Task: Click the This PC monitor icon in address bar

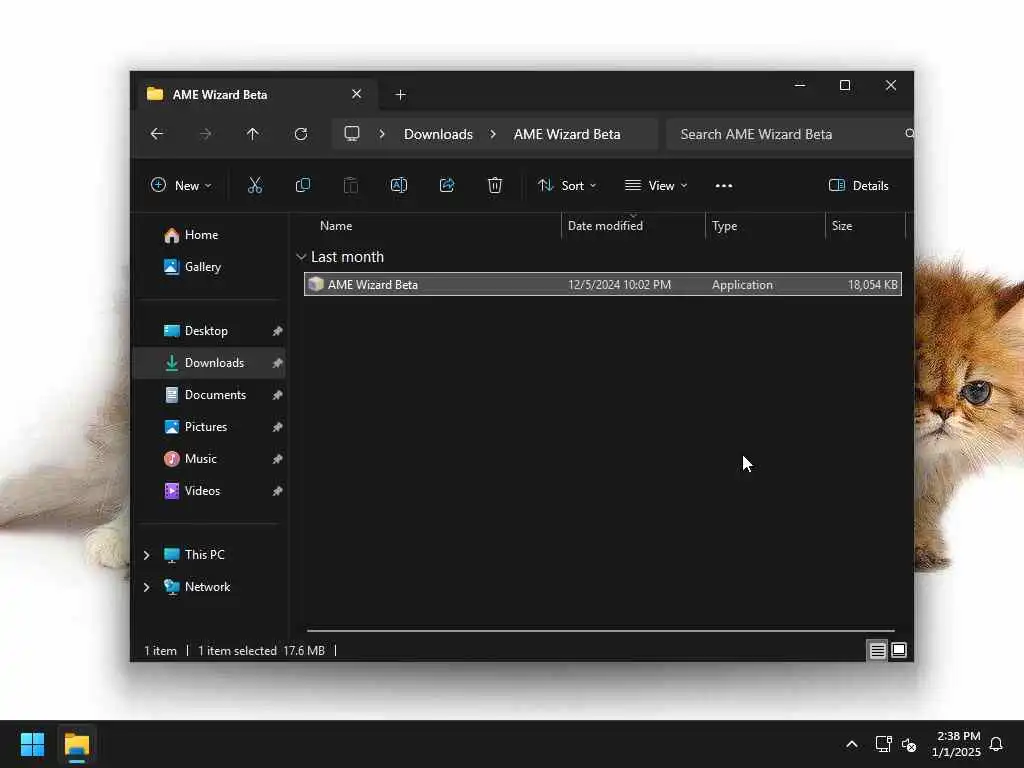Action: (352, 134)
